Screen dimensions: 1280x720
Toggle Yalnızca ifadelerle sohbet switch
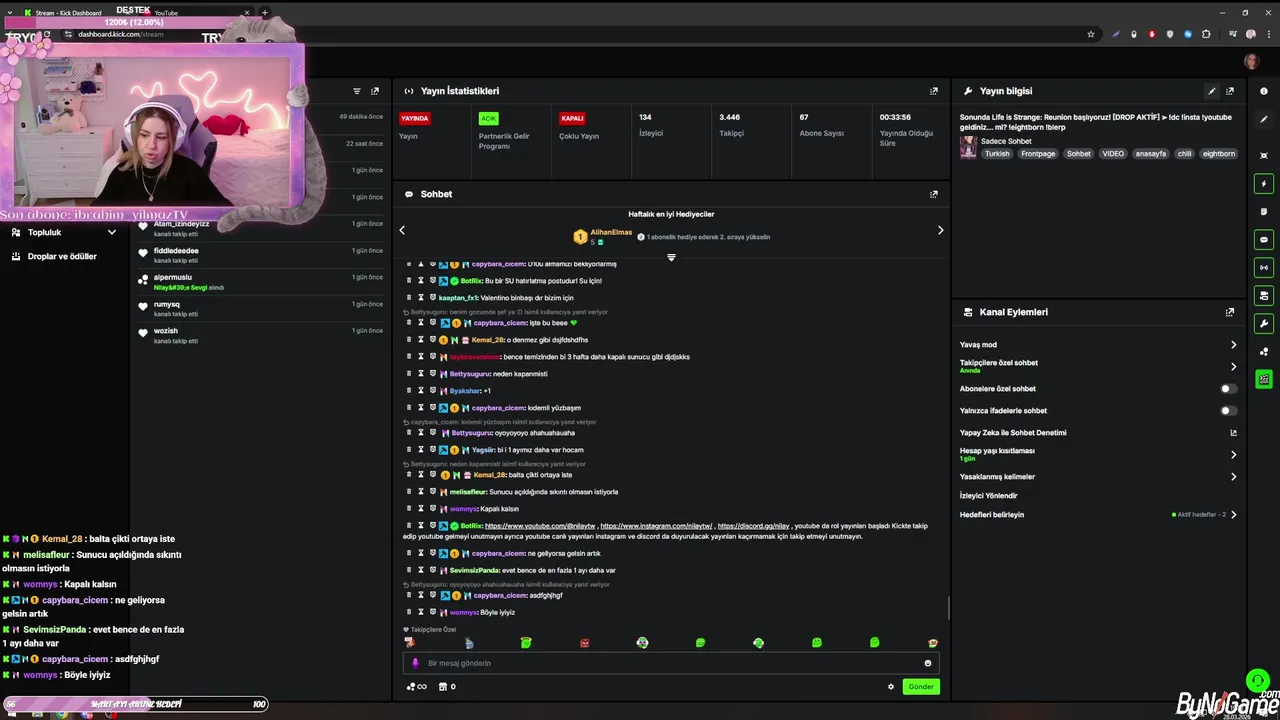point(1228,411)
